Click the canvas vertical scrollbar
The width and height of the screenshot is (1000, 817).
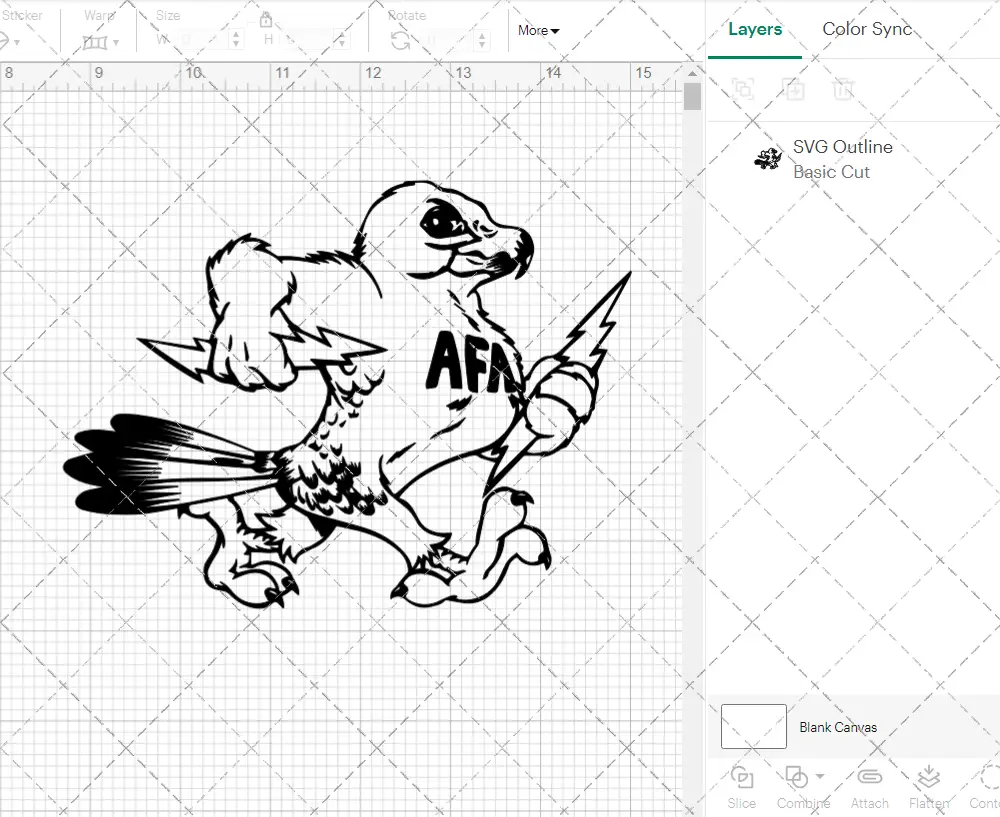point(691,97)
